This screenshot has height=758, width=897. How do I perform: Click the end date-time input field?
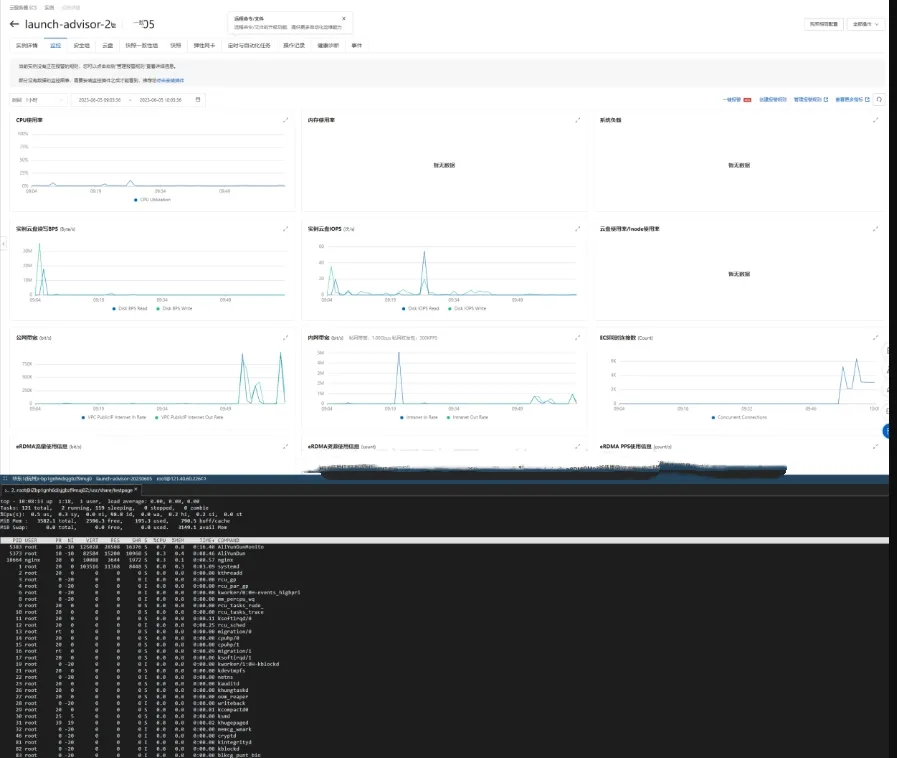(161, 100)
